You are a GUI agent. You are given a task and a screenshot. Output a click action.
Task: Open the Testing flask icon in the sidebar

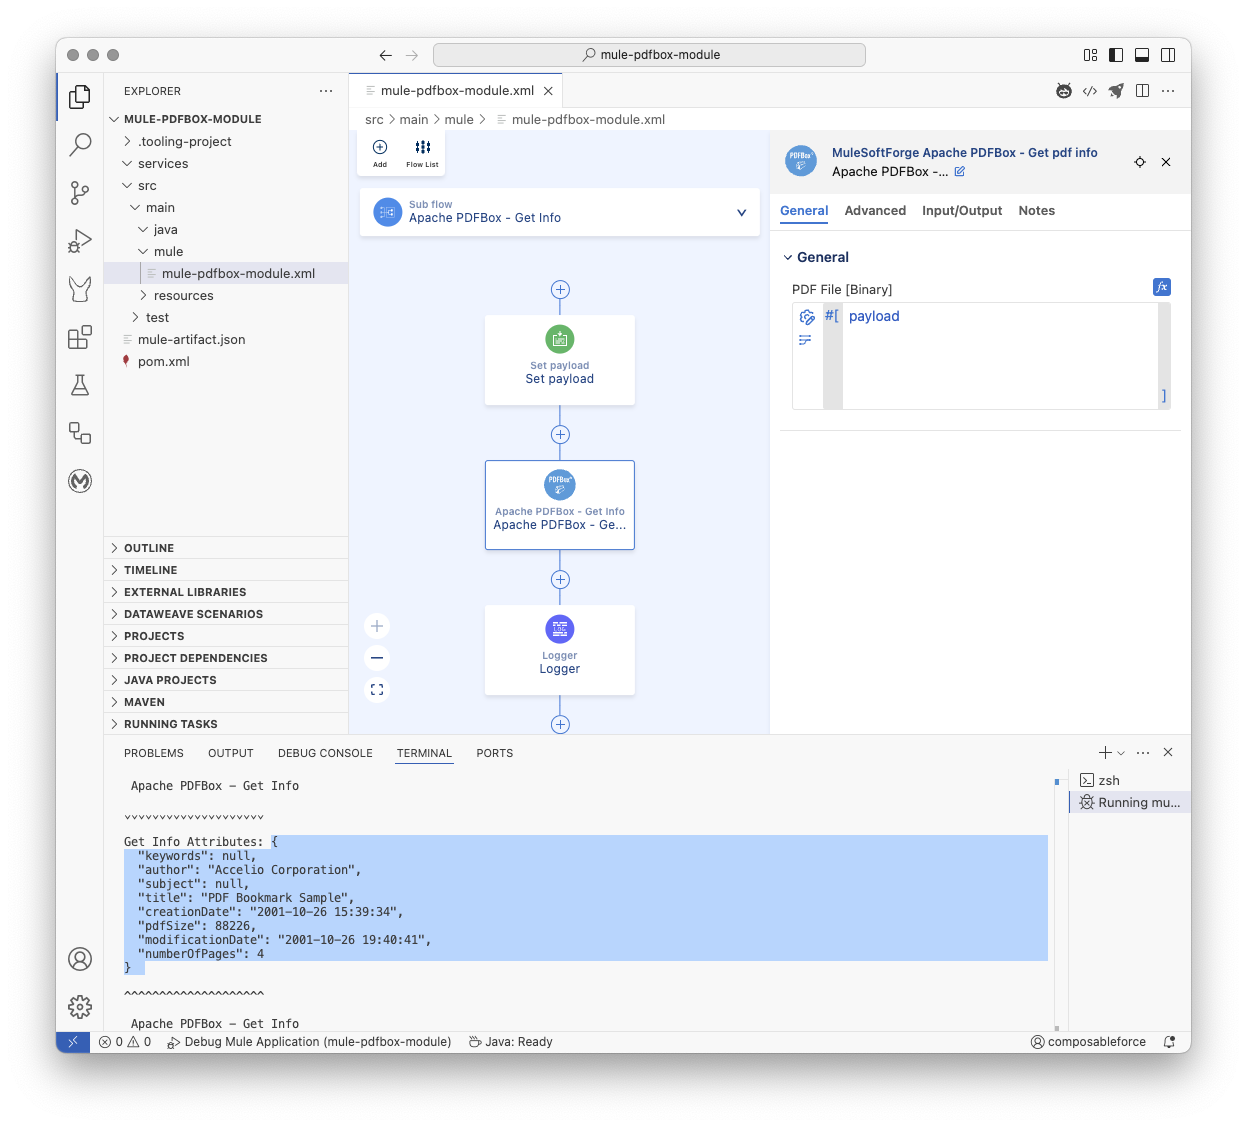pyautogui.click(x=79, y=385)
